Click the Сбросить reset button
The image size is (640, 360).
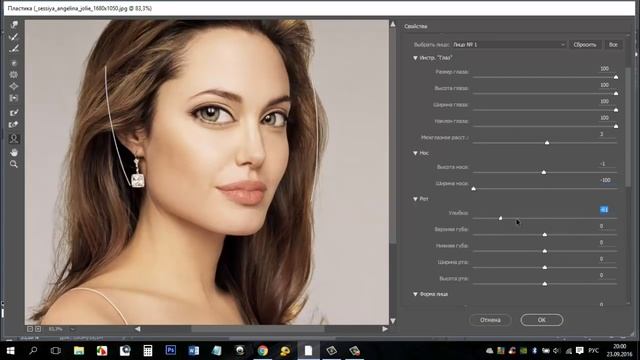tap(584, 44)
